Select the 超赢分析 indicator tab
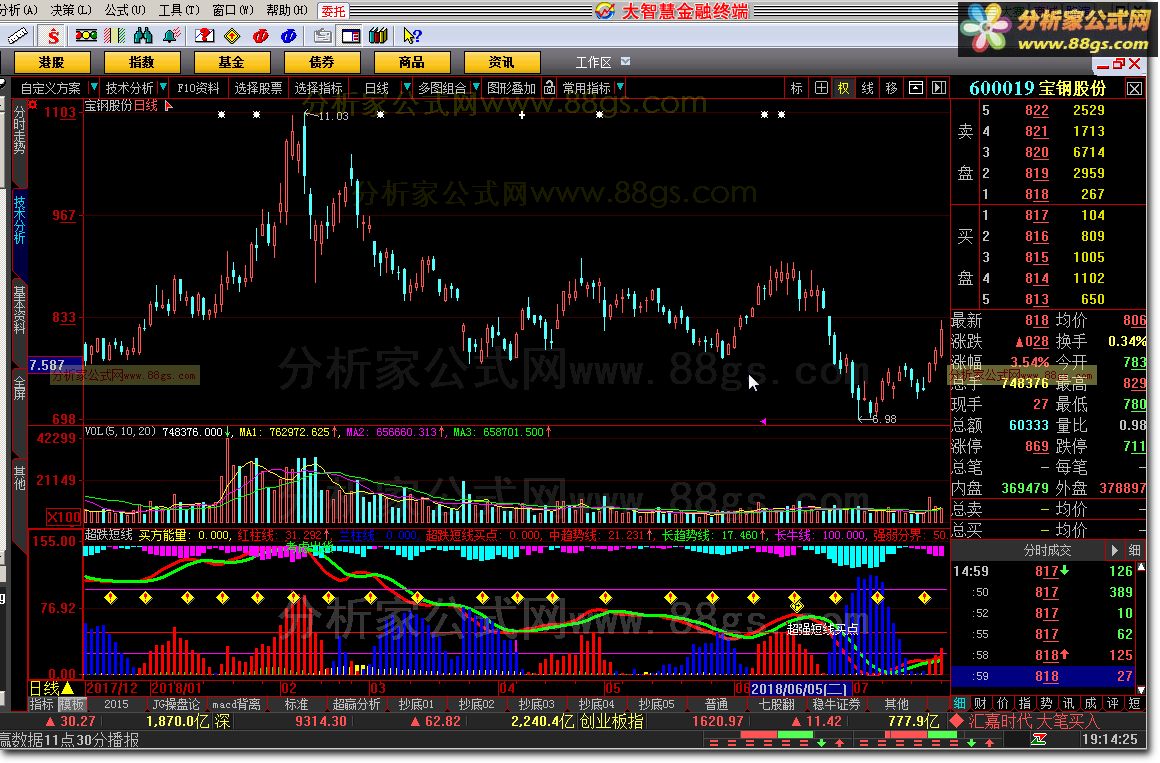 coord(357,704)
